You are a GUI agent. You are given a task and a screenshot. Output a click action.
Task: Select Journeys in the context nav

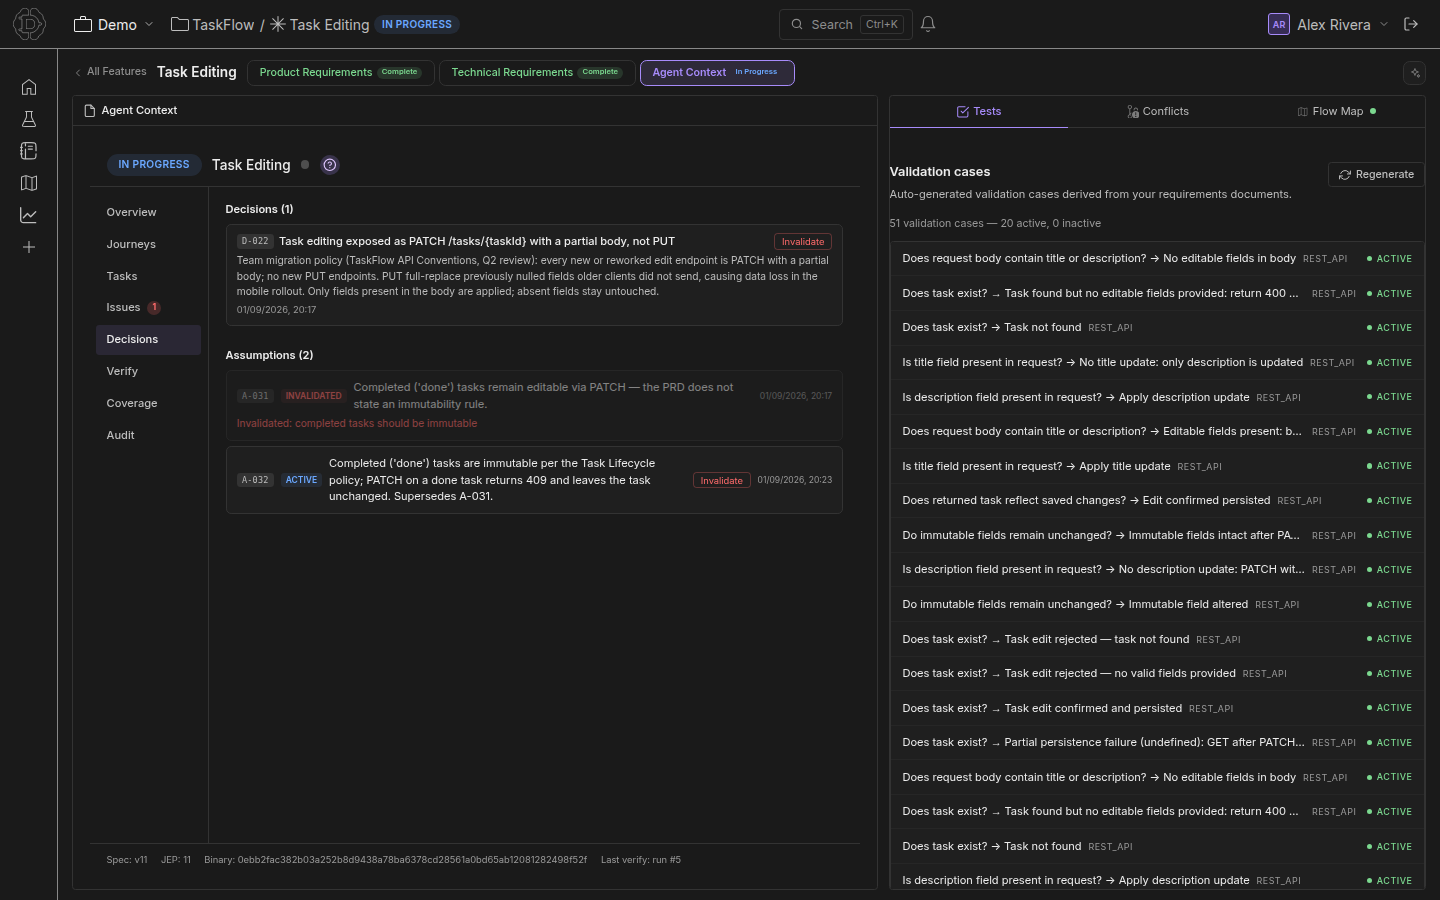click(x=148, y=244)
